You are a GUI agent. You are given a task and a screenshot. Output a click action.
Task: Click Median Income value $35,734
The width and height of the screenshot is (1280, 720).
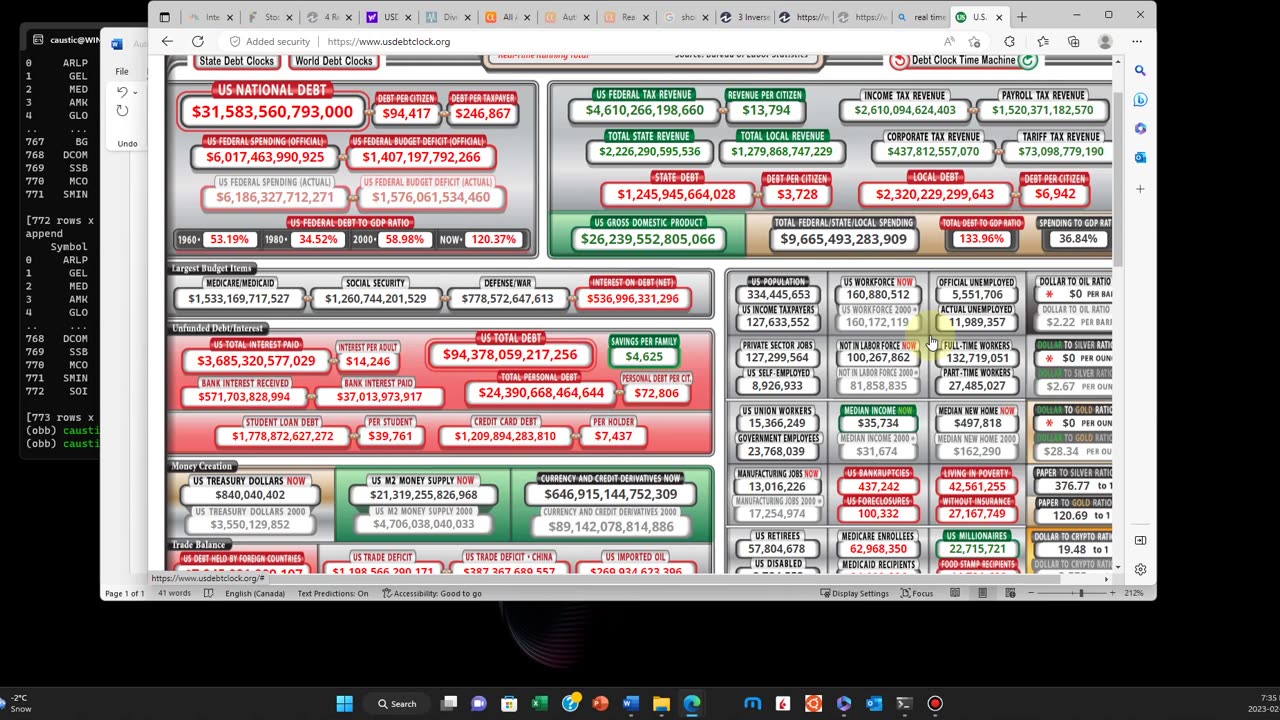click(878, 423)
